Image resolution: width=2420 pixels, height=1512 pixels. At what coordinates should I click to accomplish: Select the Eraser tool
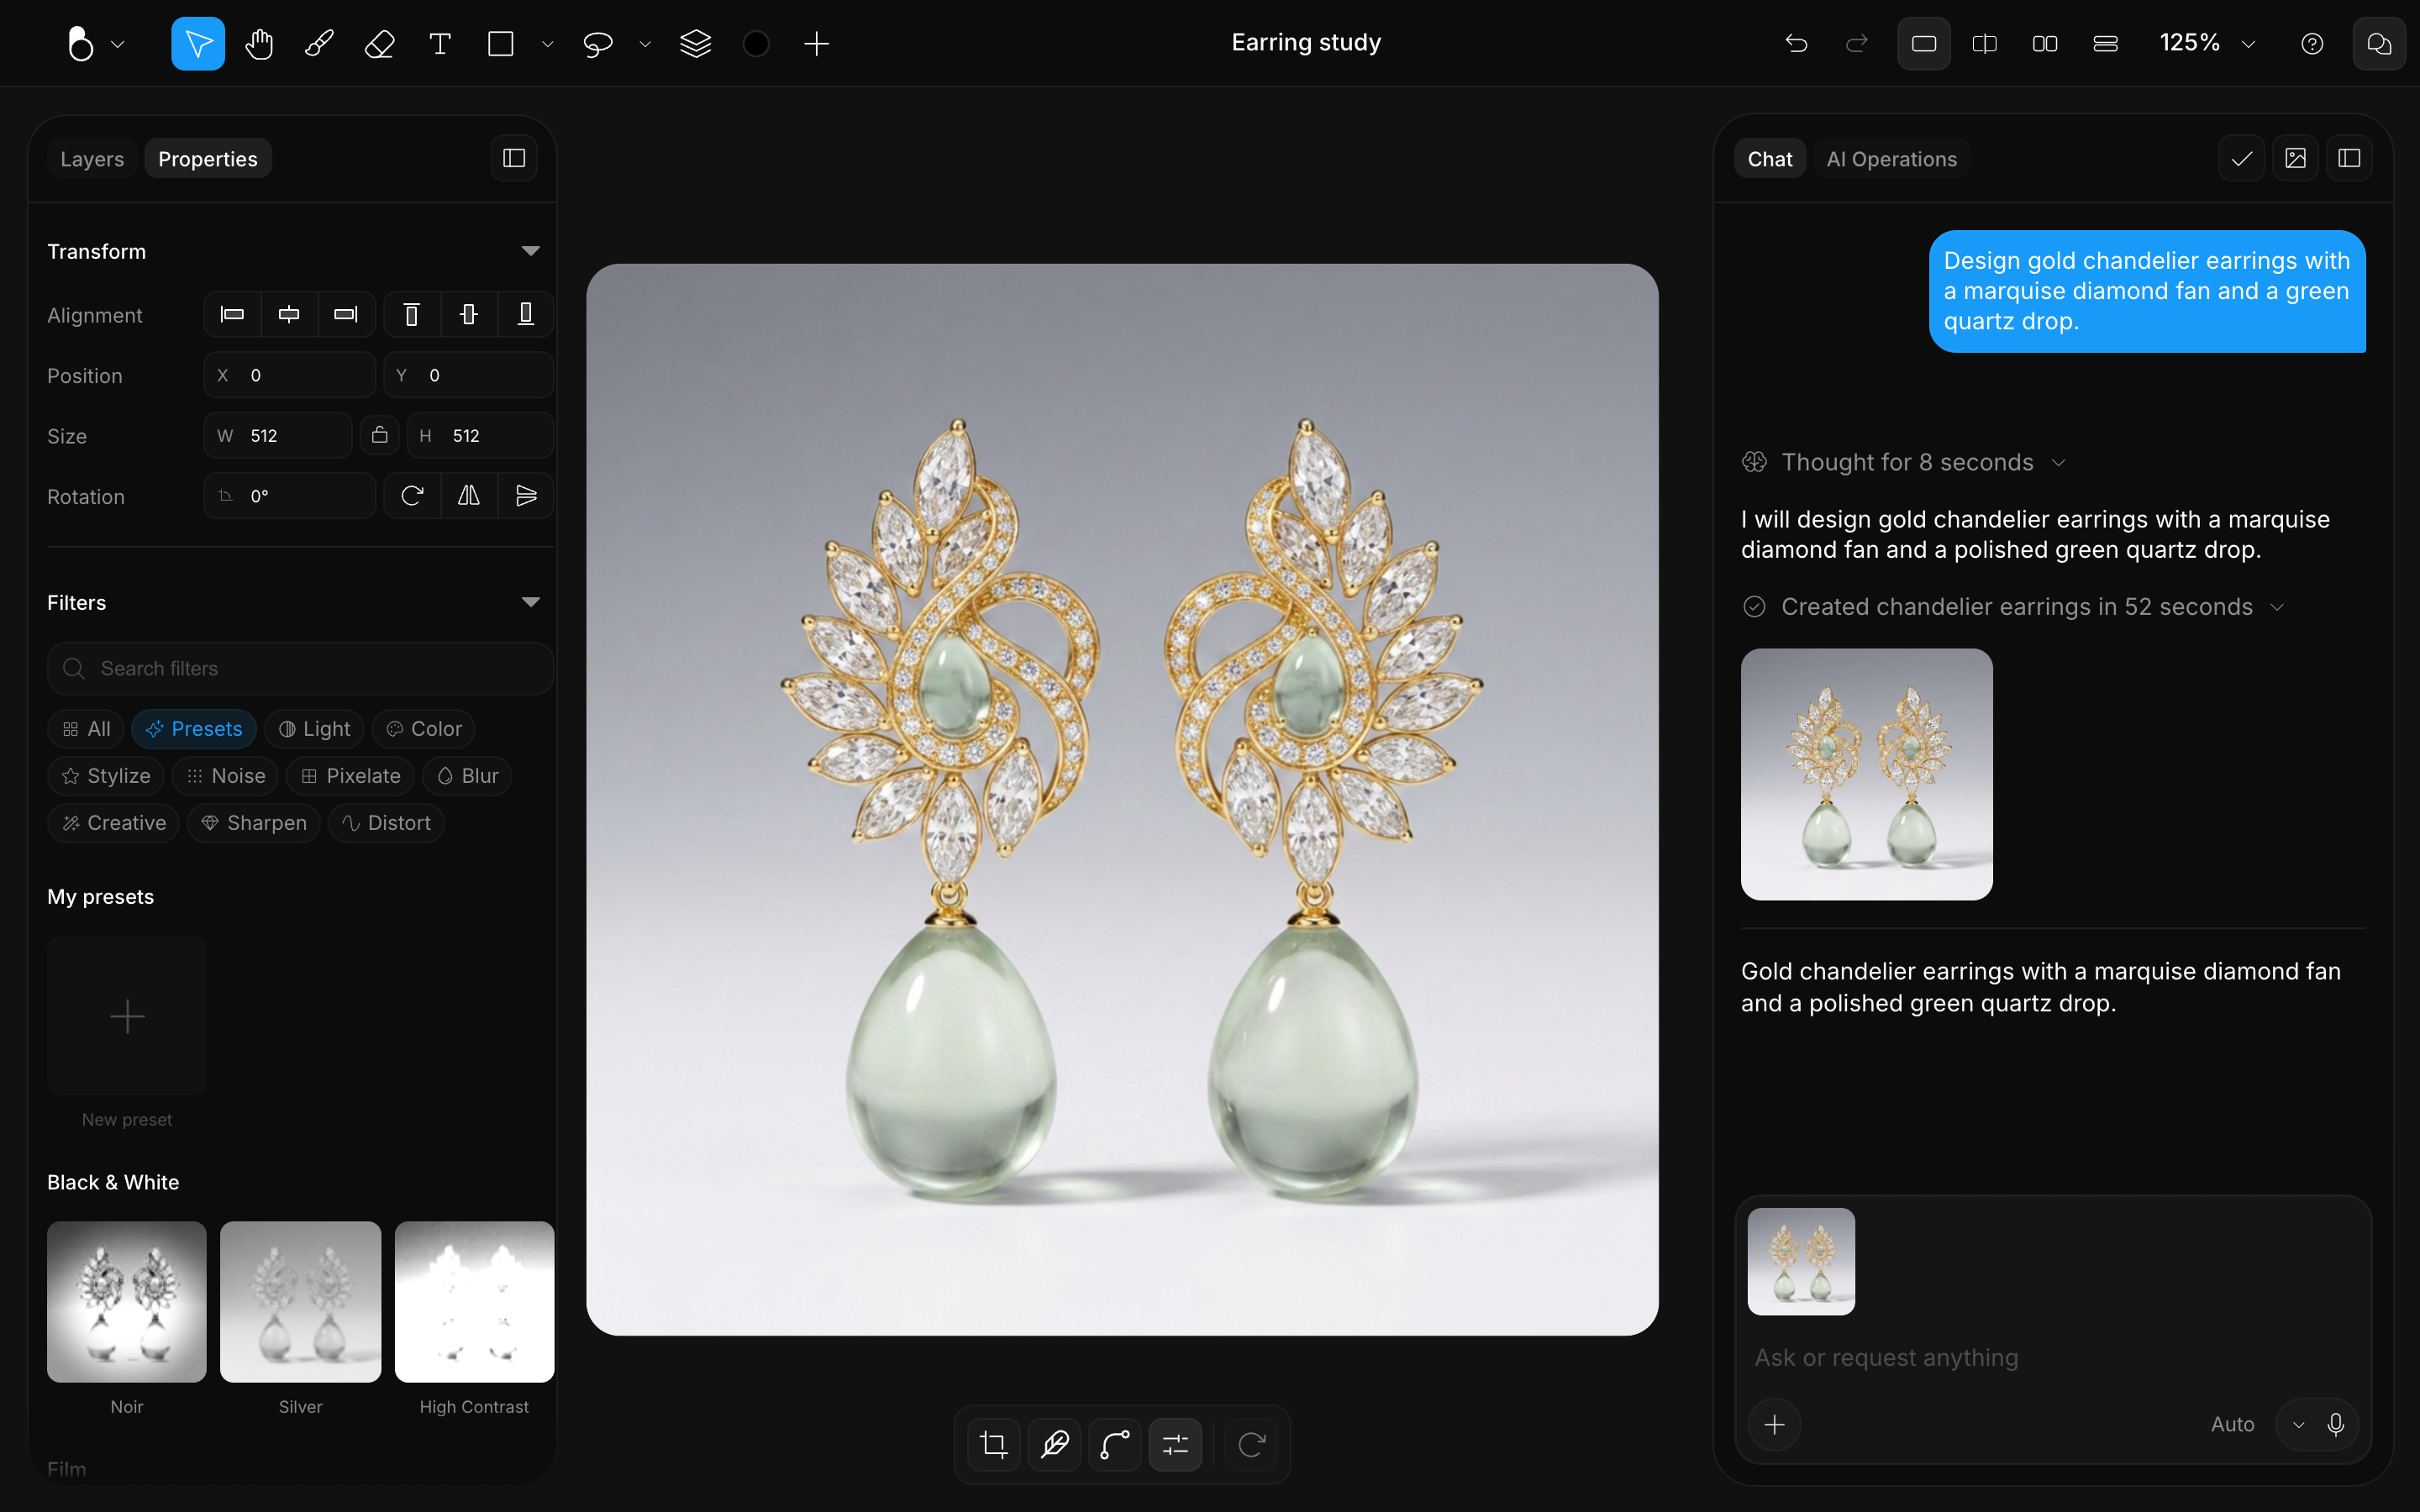[379, 43]
